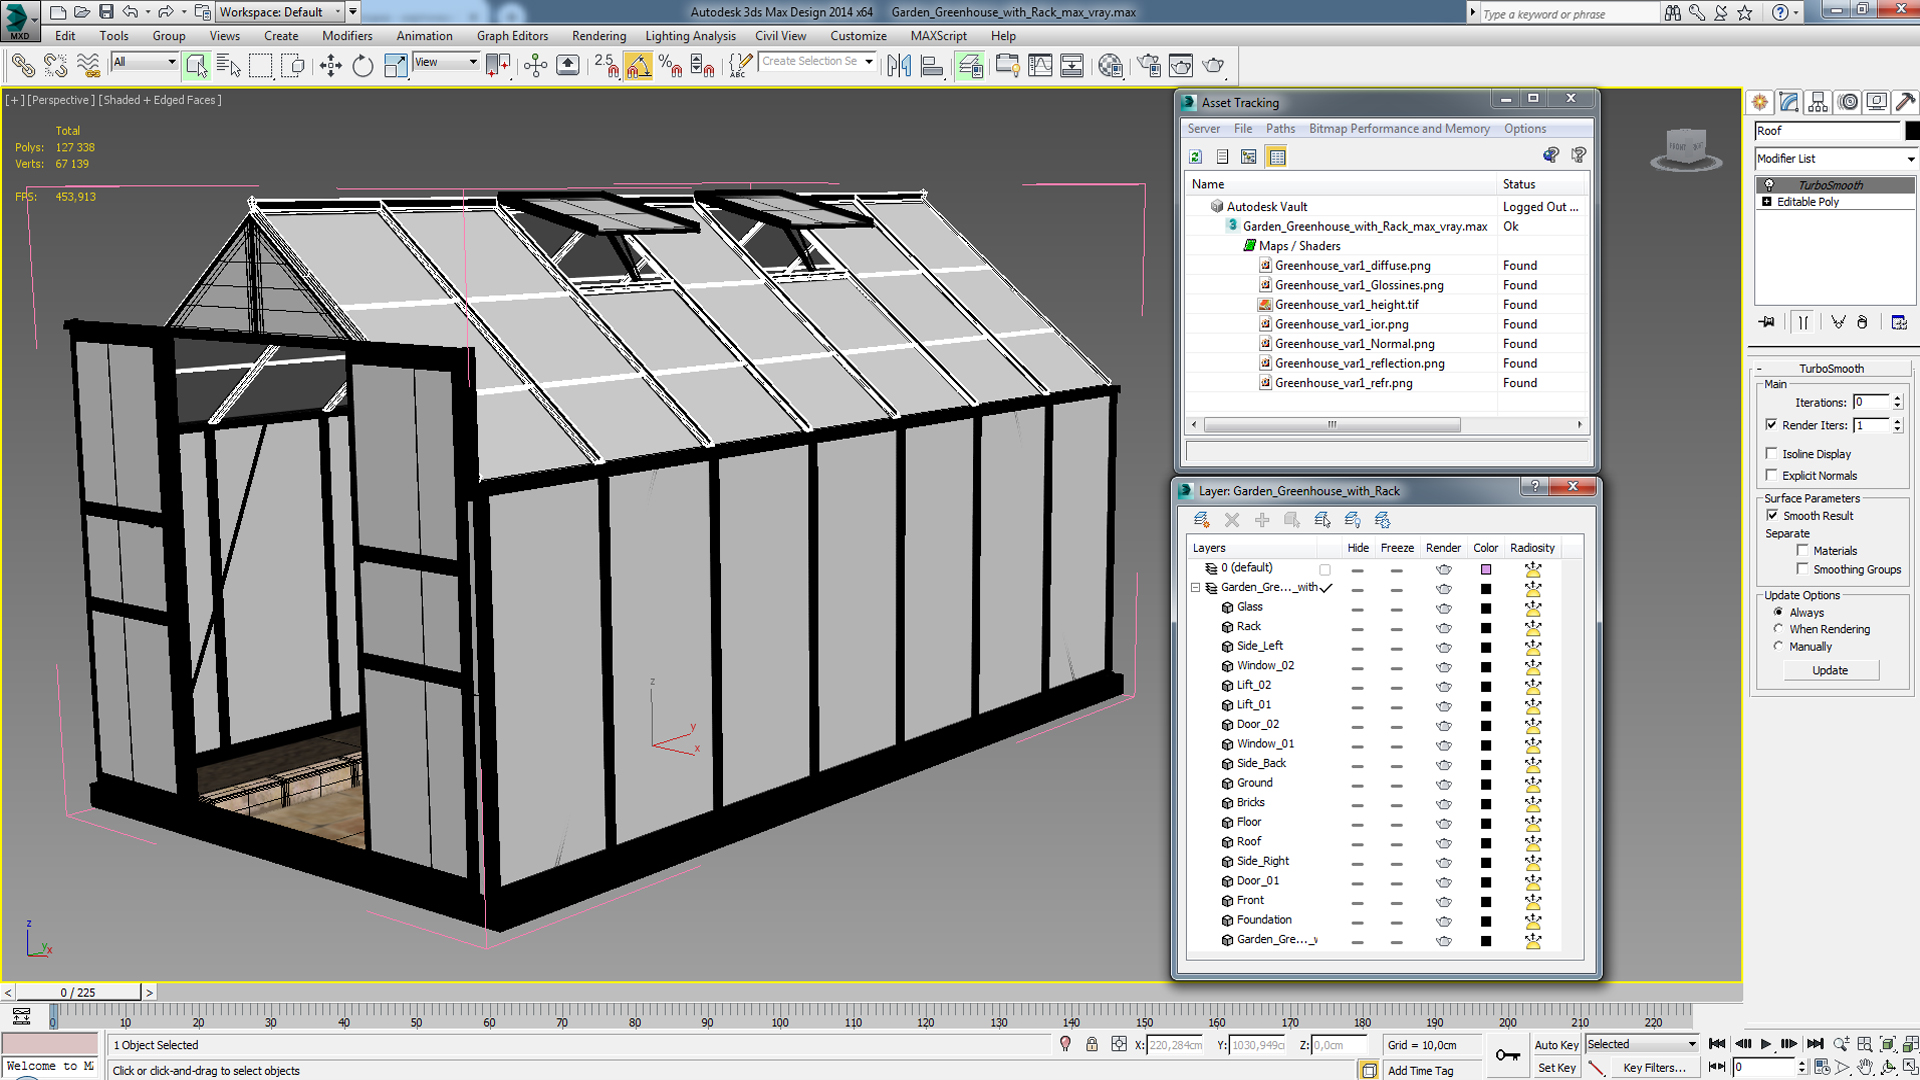The width and height of the screenshot is (1920, 1080).
Task: Expand the Editable Poly modifier entry
Action: [x=1767, y=202]
